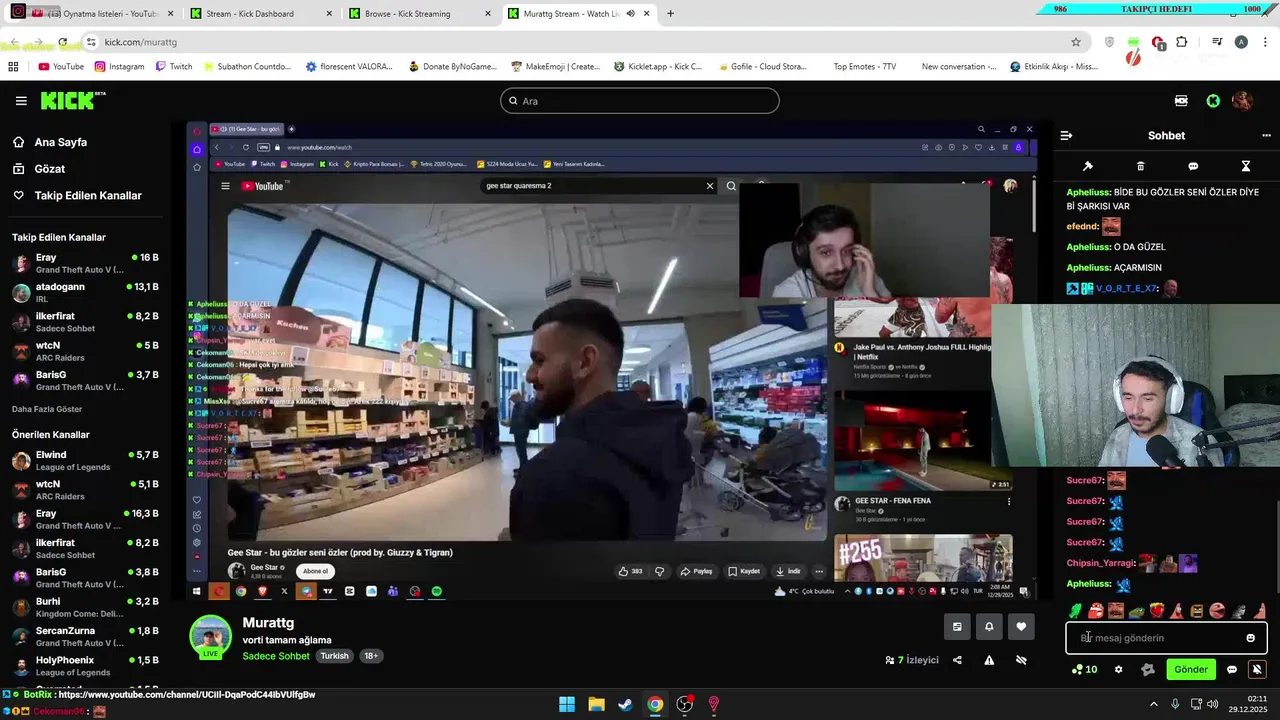Open Steam from taskbar
Image resolution: width=1280 pixels, height=720 pixels.
point(625,704)
